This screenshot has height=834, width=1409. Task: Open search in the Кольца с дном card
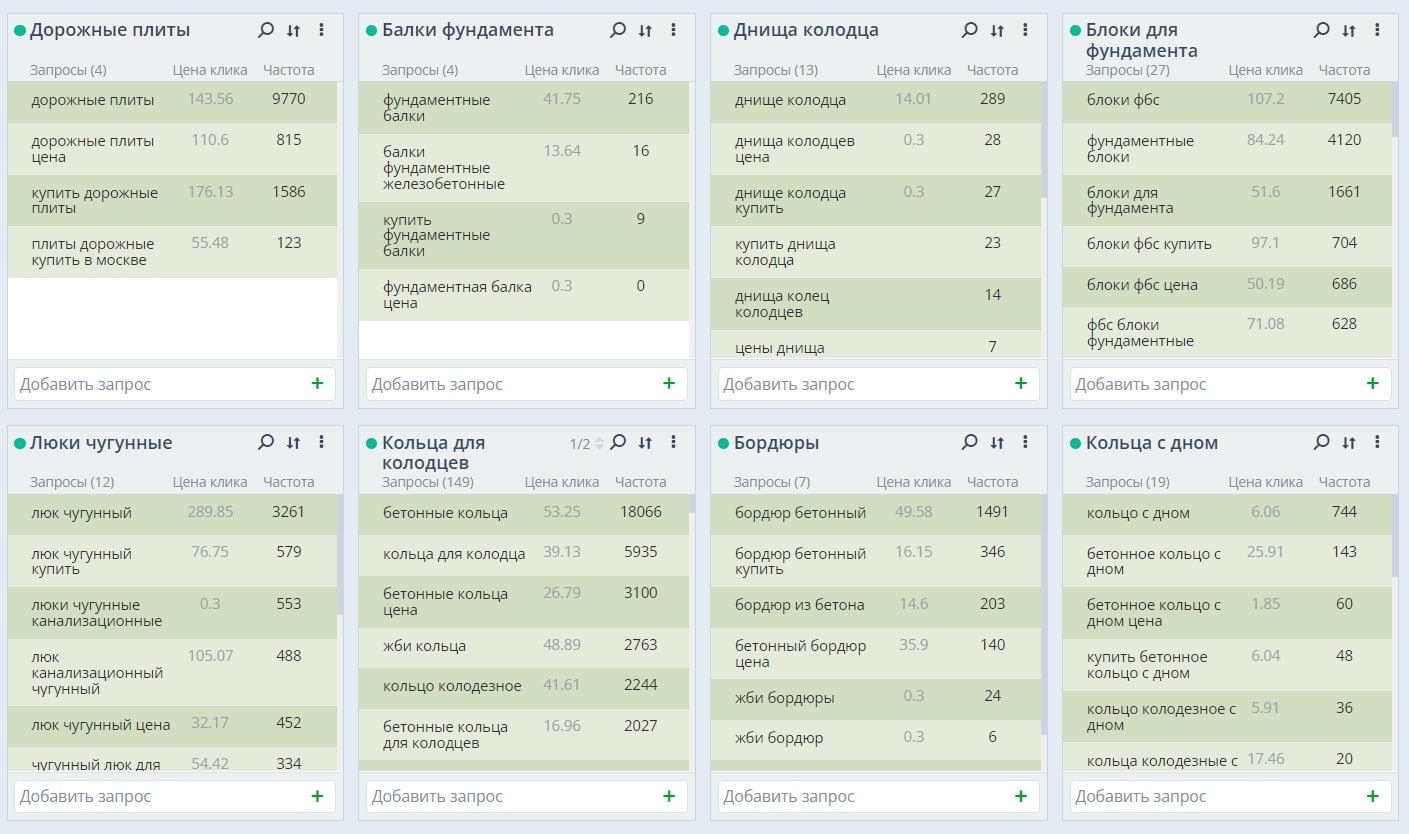1321,442
